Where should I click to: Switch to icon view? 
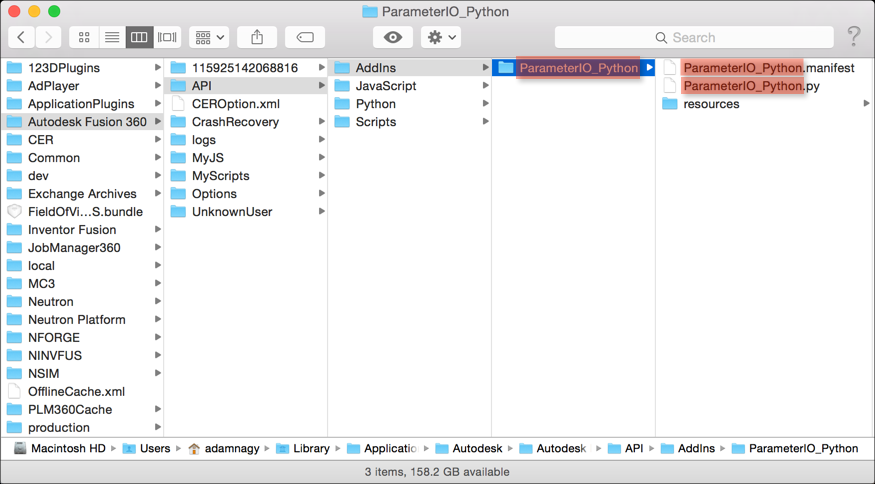tap(84, 37)
